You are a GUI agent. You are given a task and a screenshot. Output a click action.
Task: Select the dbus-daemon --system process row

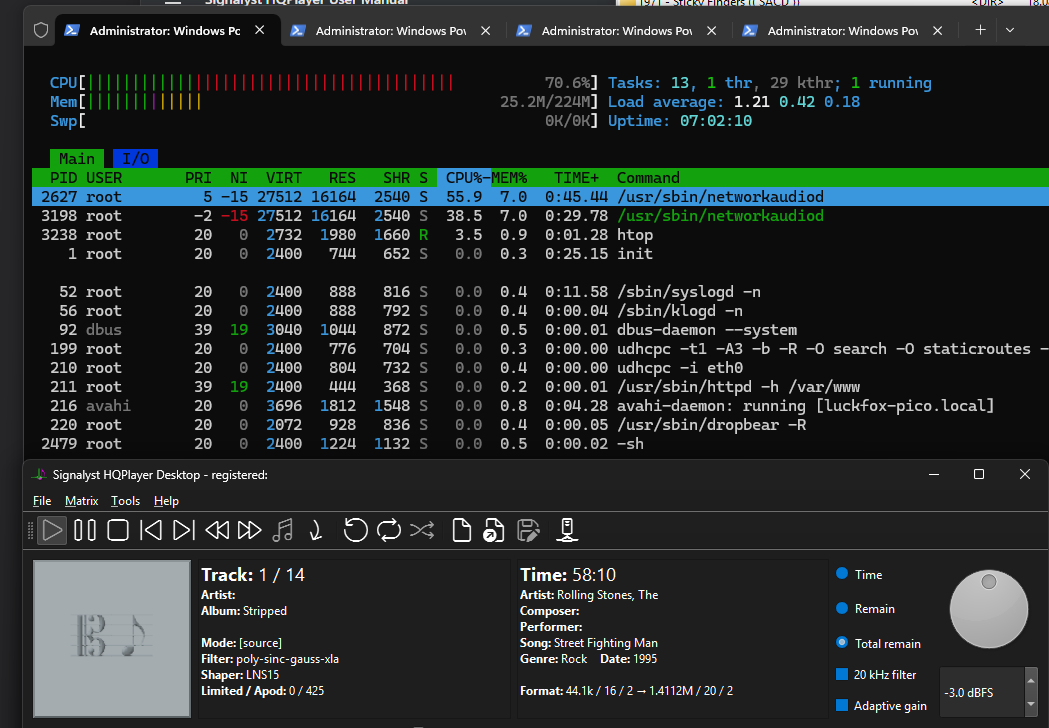[x=541, y=330]
